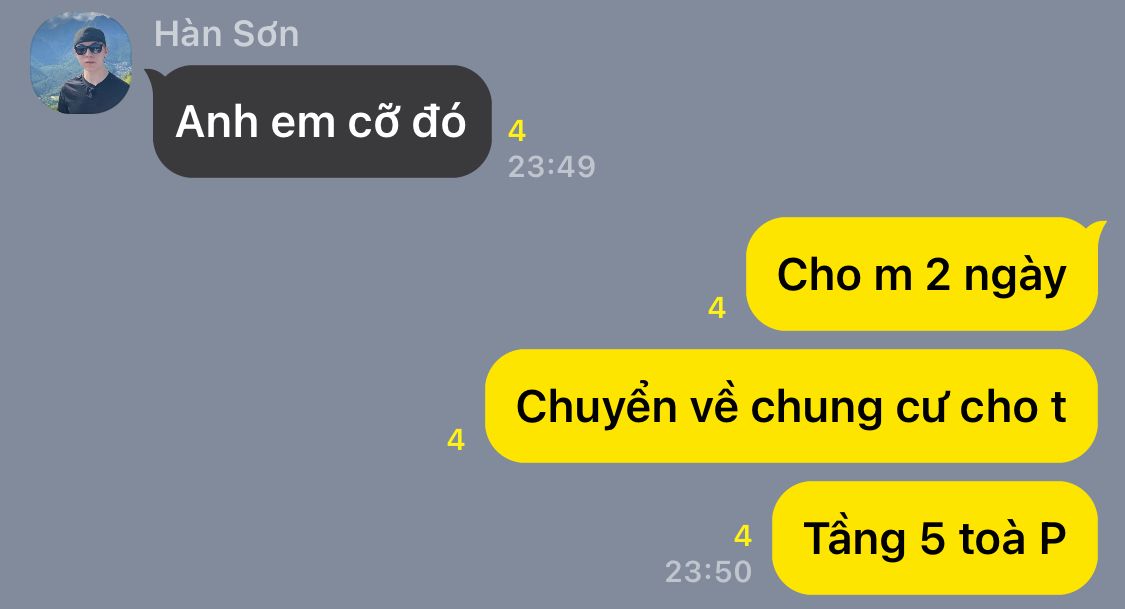Select the message bubble "Tầng 5 toà P"
The image size is (1125, 609).
[x=935, y=538]
